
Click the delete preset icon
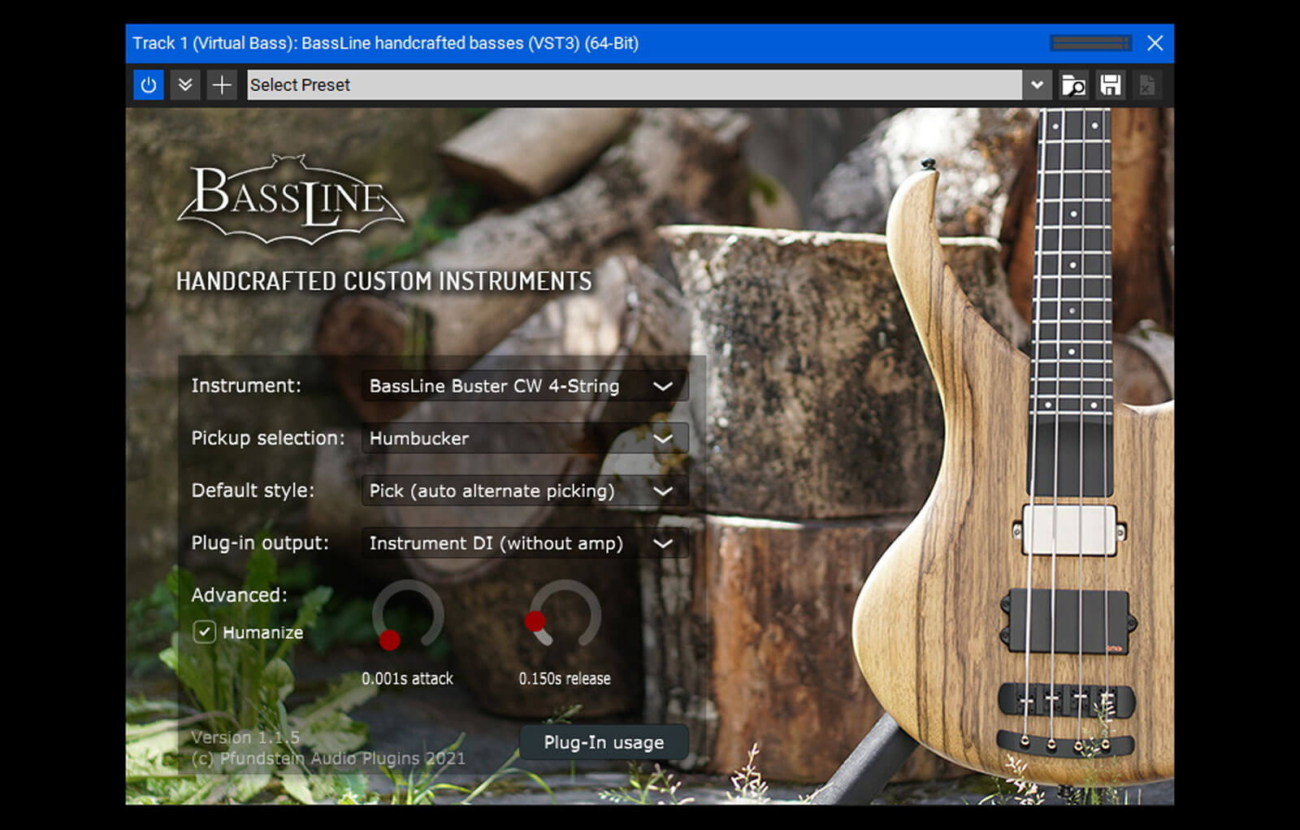coord(1147,85)
